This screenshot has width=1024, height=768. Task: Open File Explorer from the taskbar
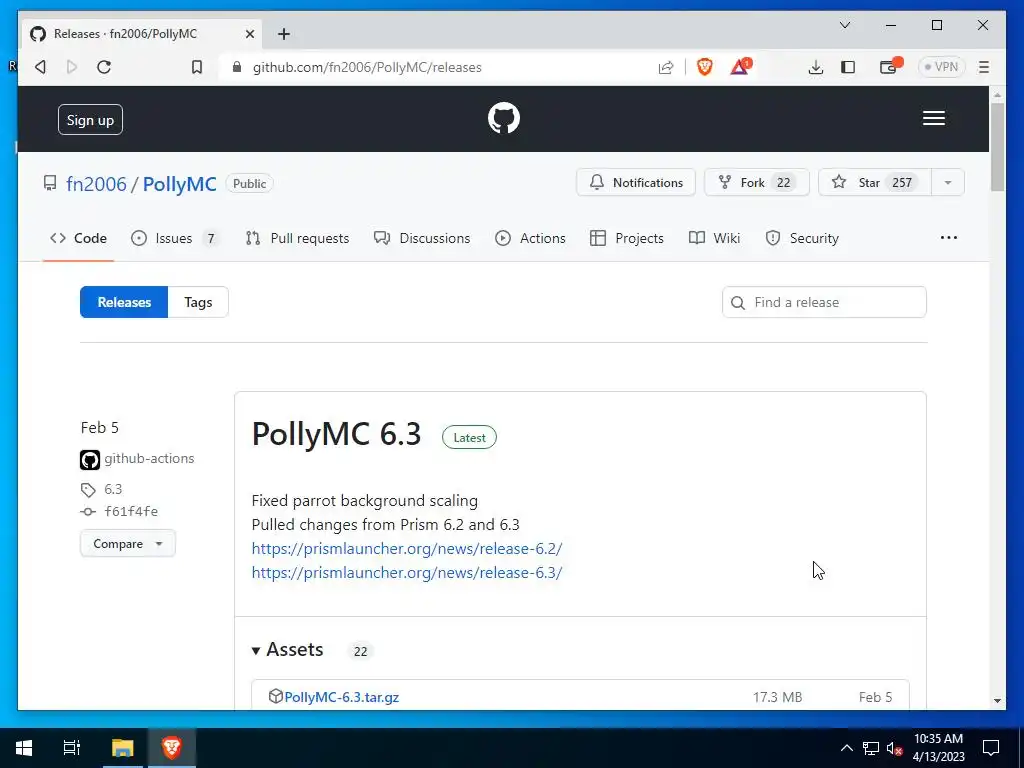point(122,748)
